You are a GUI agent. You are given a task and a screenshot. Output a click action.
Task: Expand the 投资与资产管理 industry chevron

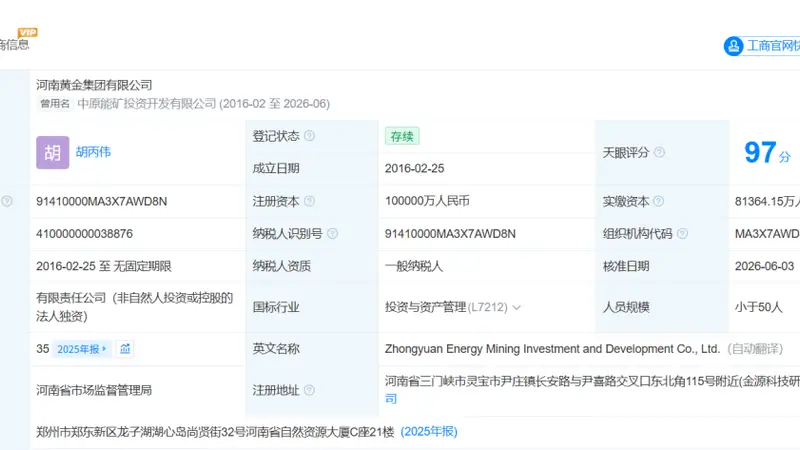(x=516, y=308)
